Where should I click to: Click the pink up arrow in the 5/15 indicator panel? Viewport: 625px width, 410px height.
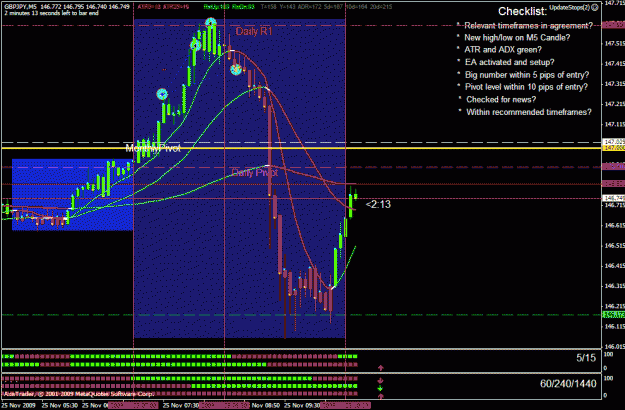381,367
